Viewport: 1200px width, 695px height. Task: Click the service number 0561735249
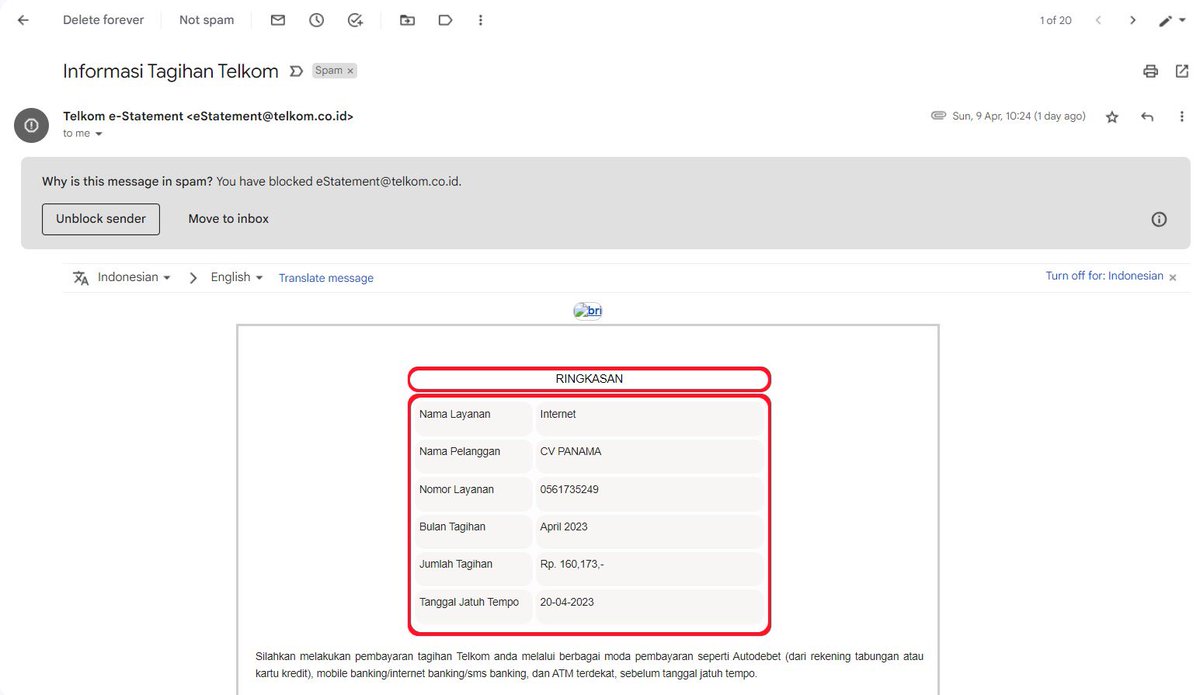point(569,489)
